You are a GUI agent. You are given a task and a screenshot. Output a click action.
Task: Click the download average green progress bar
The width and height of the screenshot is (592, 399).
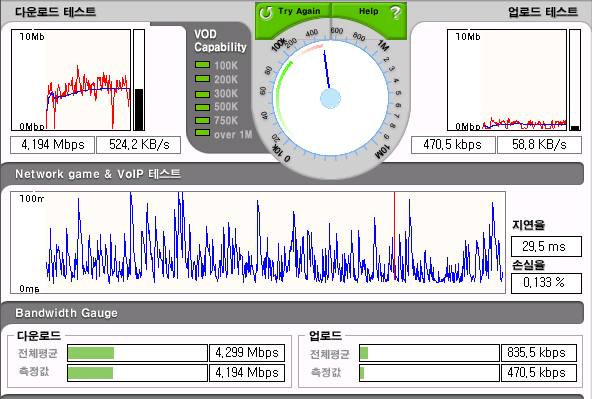91,353
